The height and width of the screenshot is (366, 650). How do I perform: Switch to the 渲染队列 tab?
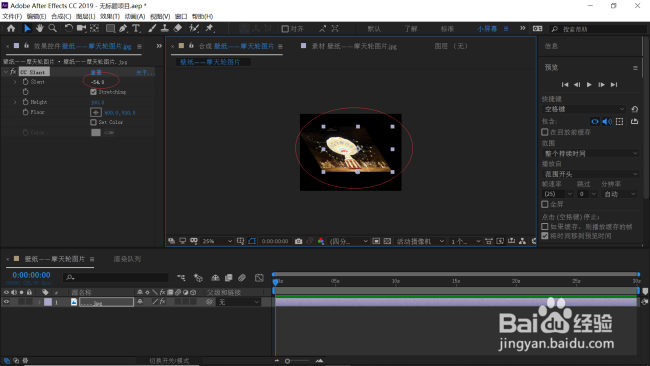click(x=127, y=259)
